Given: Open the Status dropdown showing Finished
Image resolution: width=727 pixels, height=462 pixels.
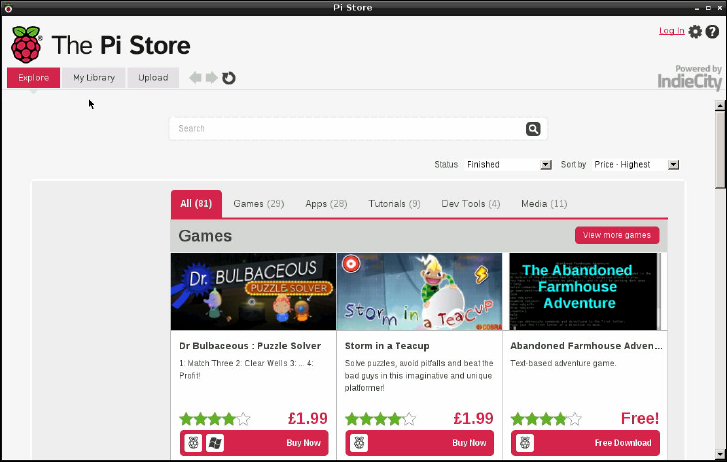Looking at the screenshot, I should pyautogui.click(x=508, y=164).
